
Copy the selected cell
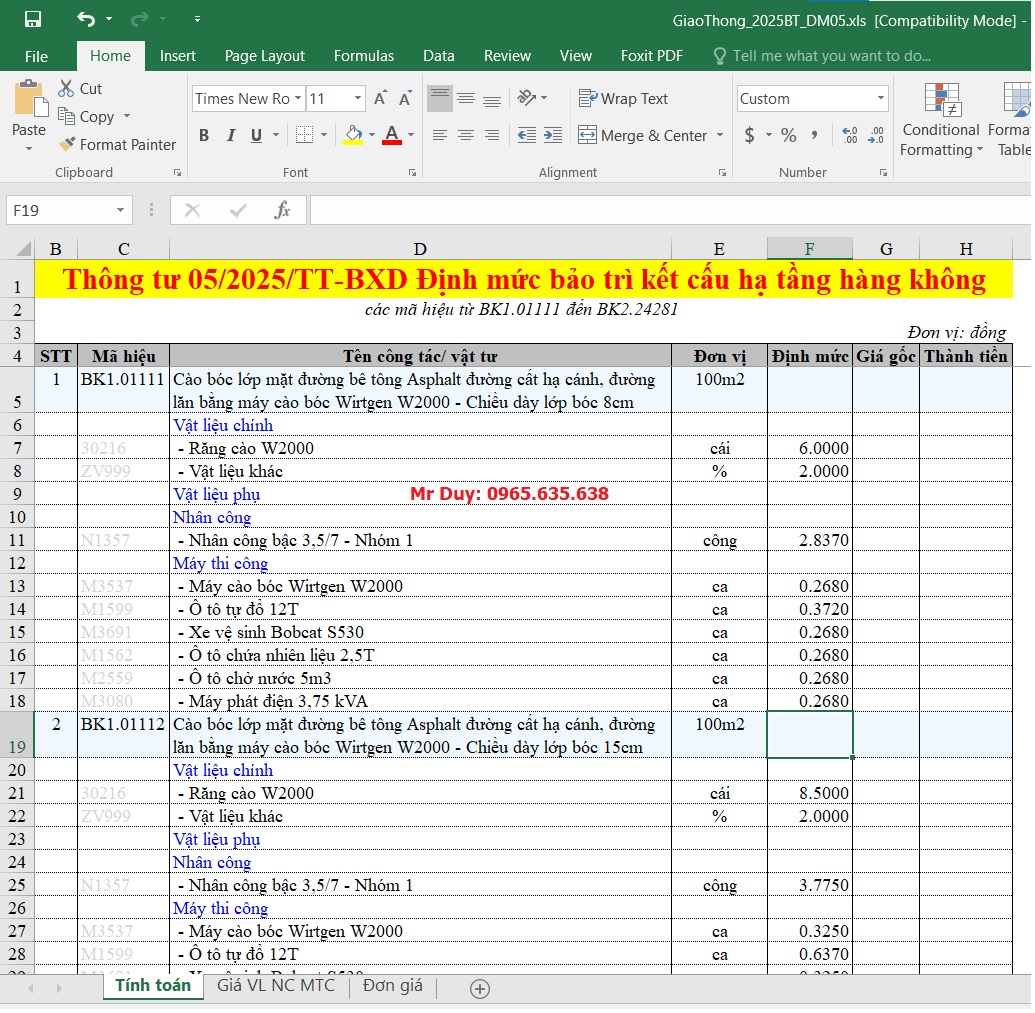pyautogui.click(x=95, y=117)
